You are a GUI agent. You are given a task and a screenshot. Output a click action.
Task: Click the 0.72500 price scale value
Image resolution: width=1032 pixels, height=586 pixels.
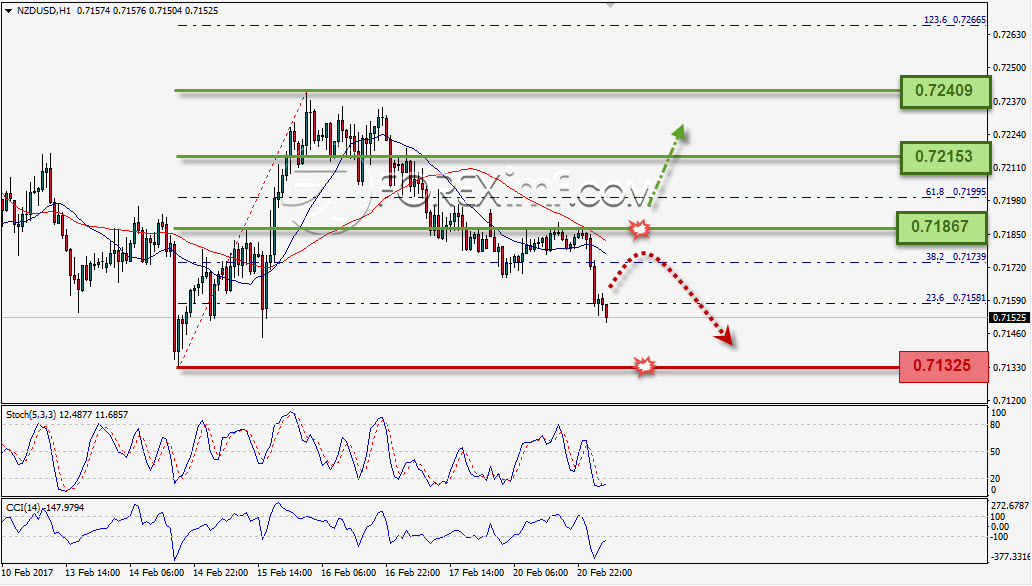pyautogui.click(x=1010, y=68)
